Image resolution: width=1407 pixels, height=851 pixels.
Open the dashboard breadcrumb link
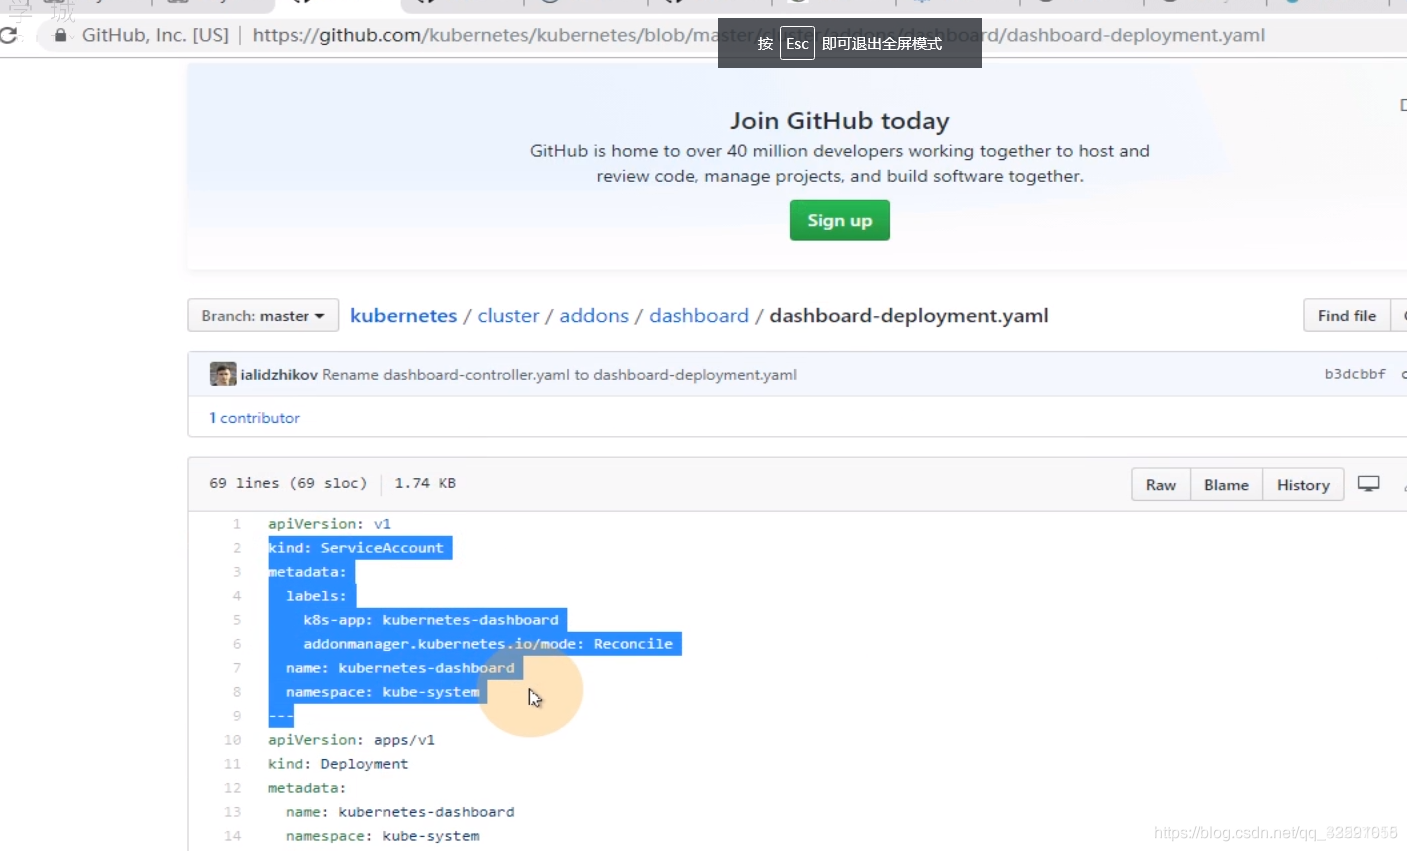699,316
